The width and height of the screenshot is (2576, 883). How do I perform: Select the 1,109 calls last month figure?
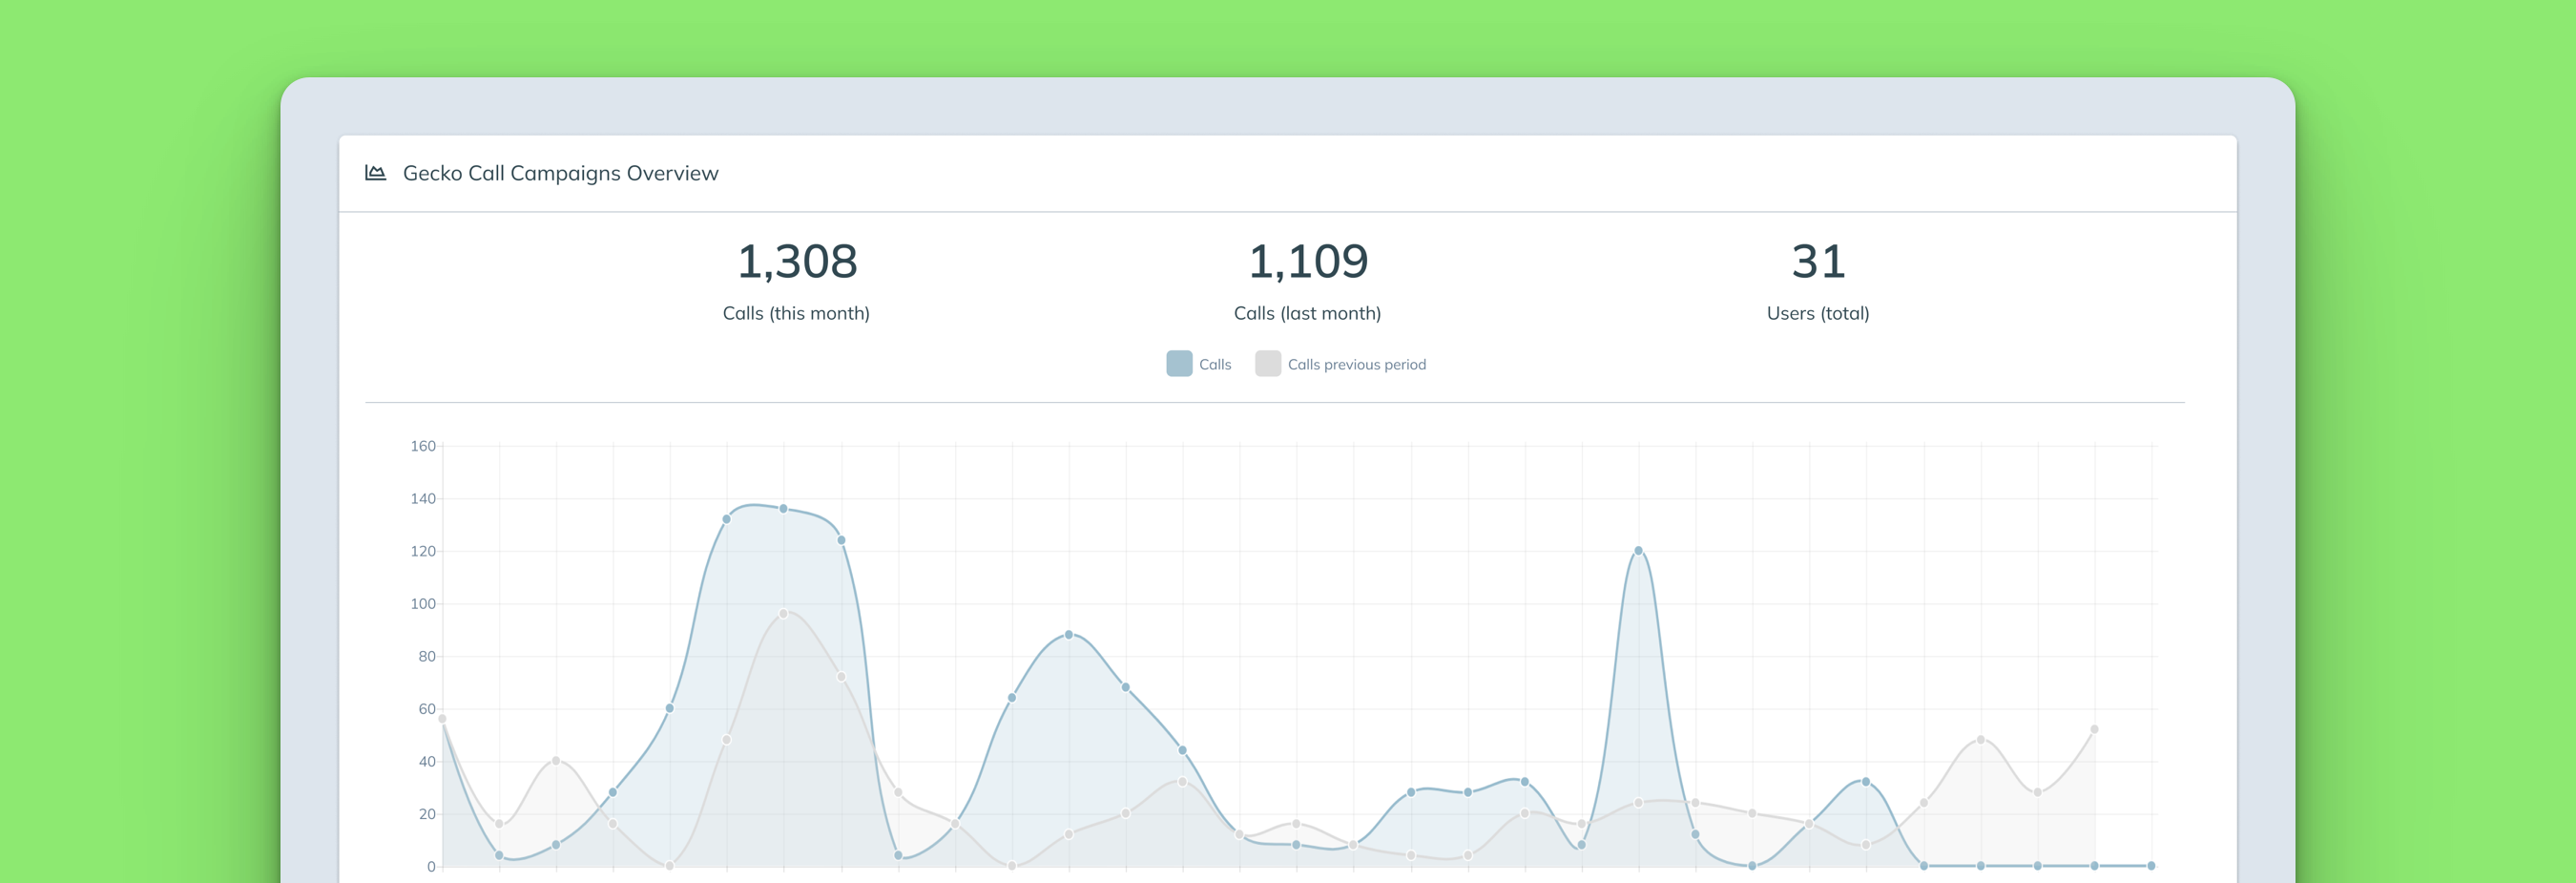(x=1308, y=262)
